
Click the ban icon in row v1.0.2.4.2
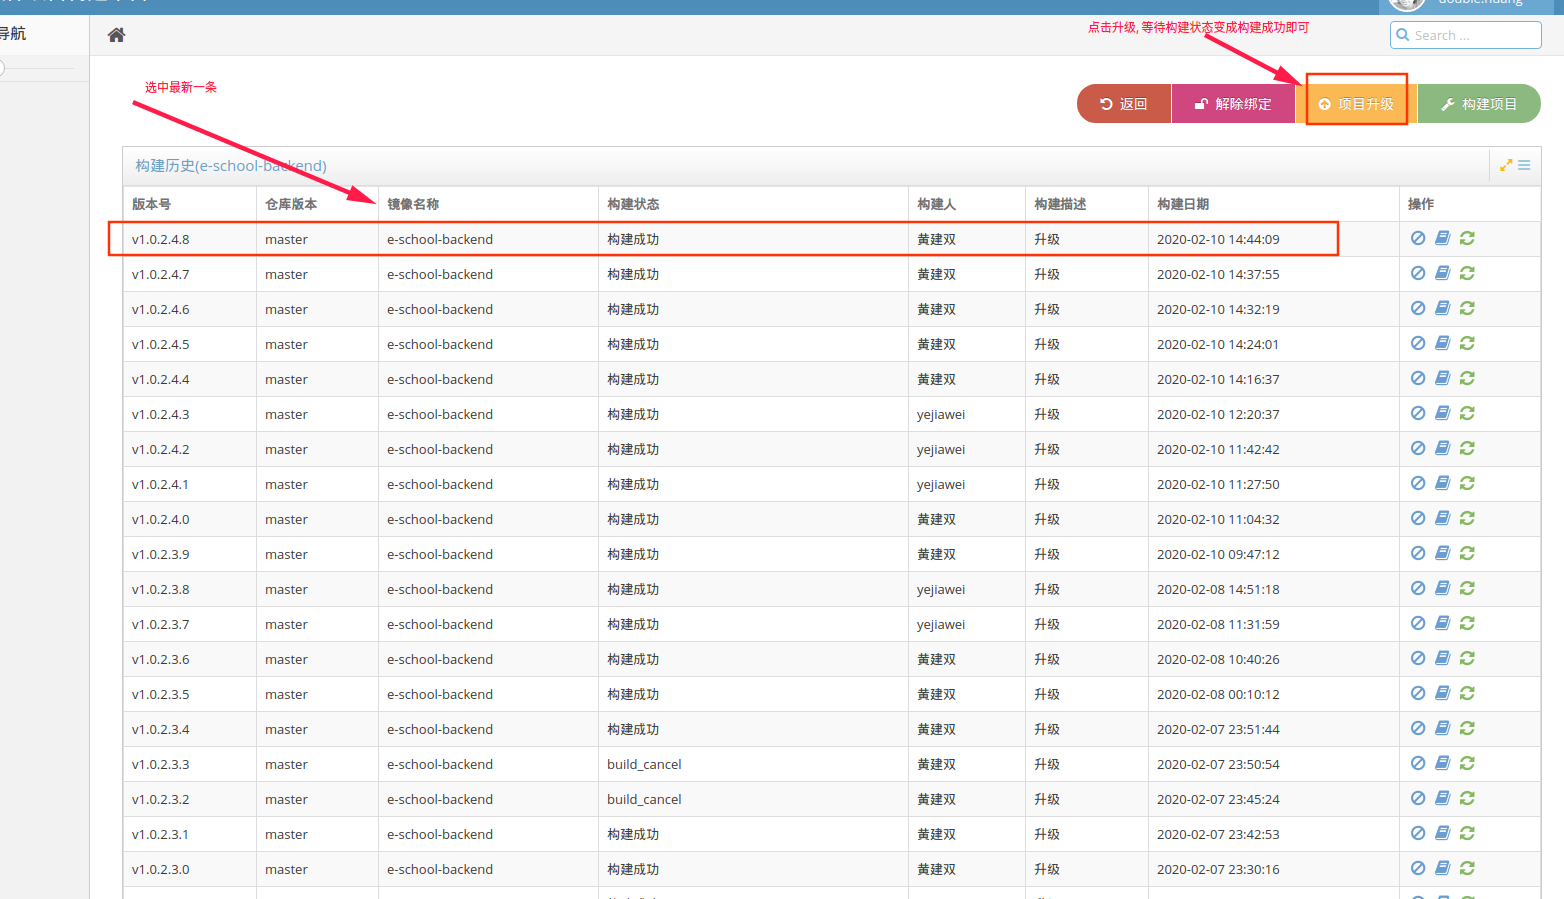click(x=1418, y=448)
